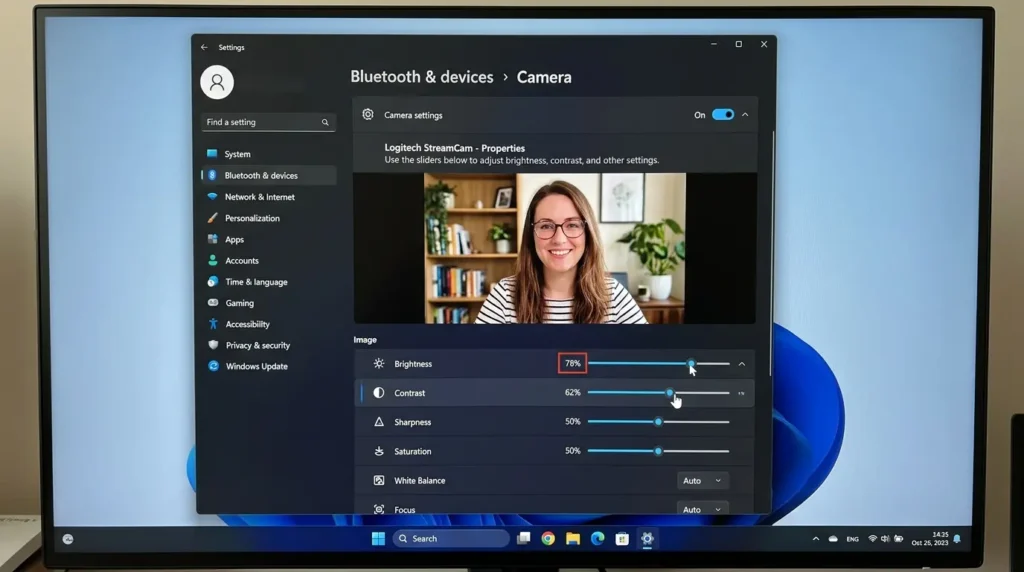Launch Google Chrome from the taskbar
The height and width of the screenshot is (572, 1024).
pos(548,538)
